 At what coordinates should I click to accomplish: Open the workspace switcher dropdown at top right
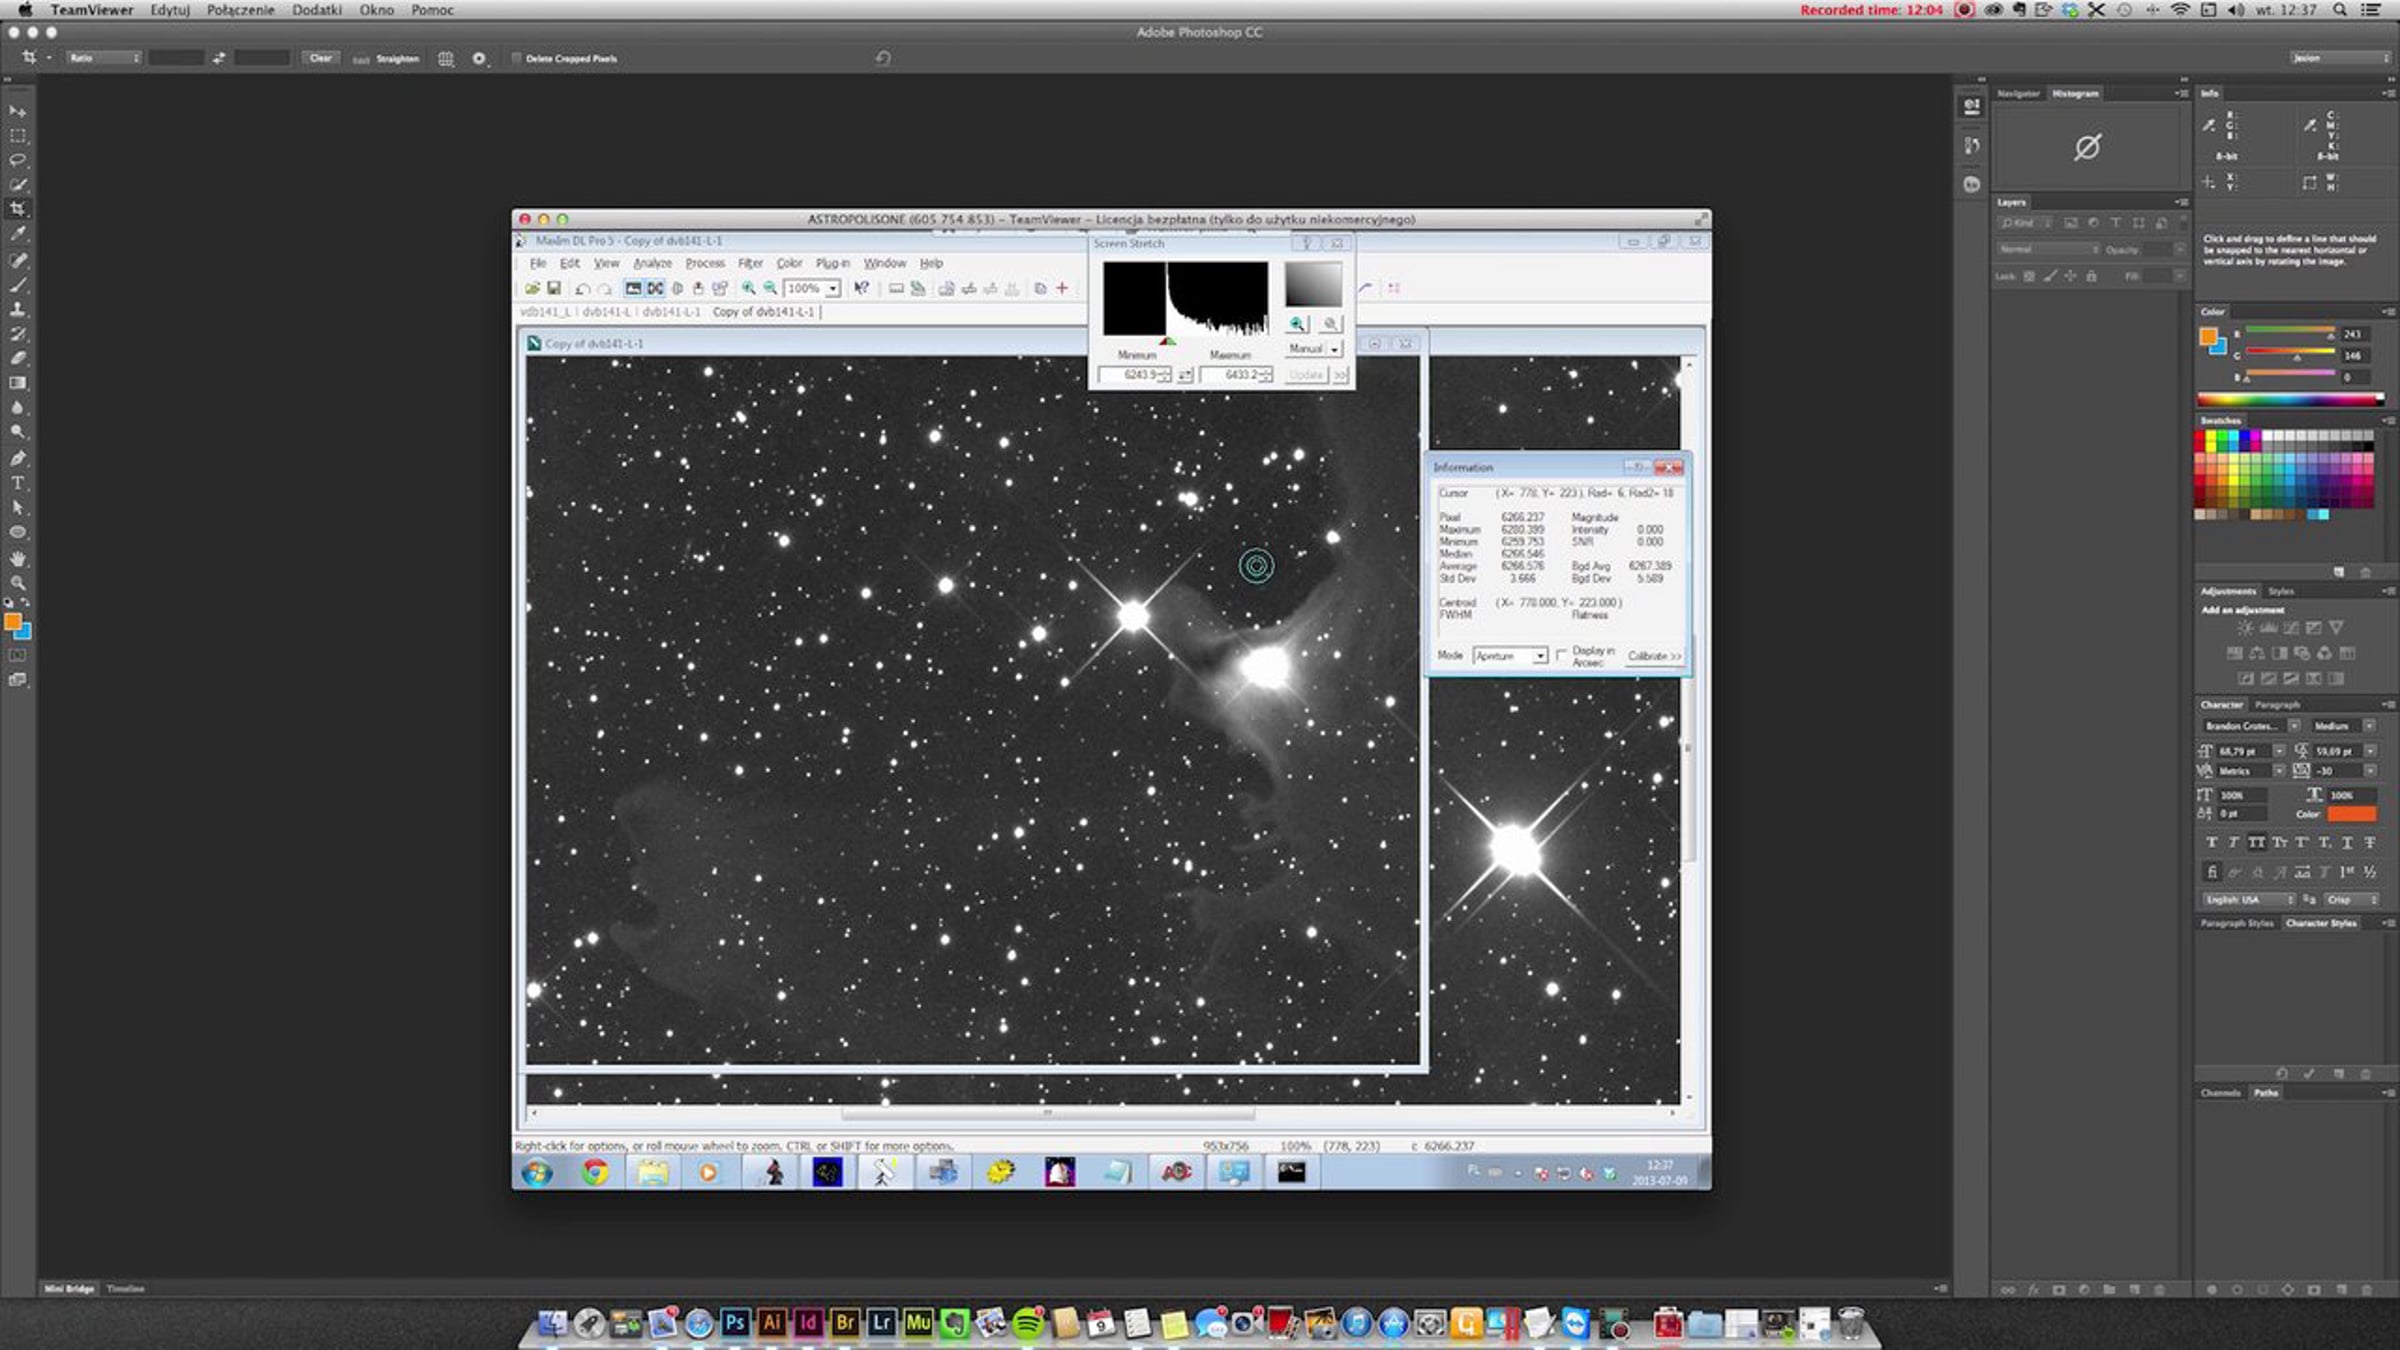(x=2340, y=58)
